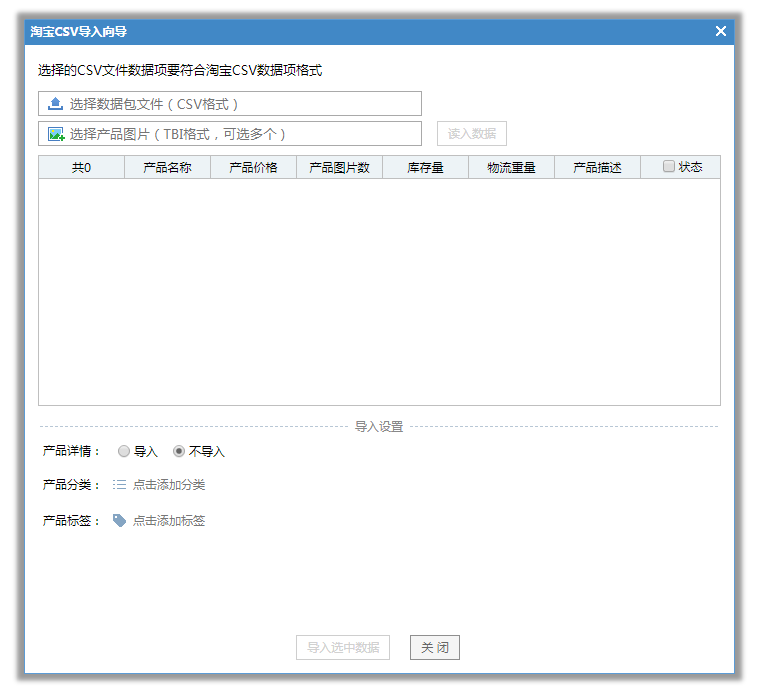Select the 导入 radio button for product details
Viewport: 760px width, 694px height.
pyautogui.click(x=124, y=451)
